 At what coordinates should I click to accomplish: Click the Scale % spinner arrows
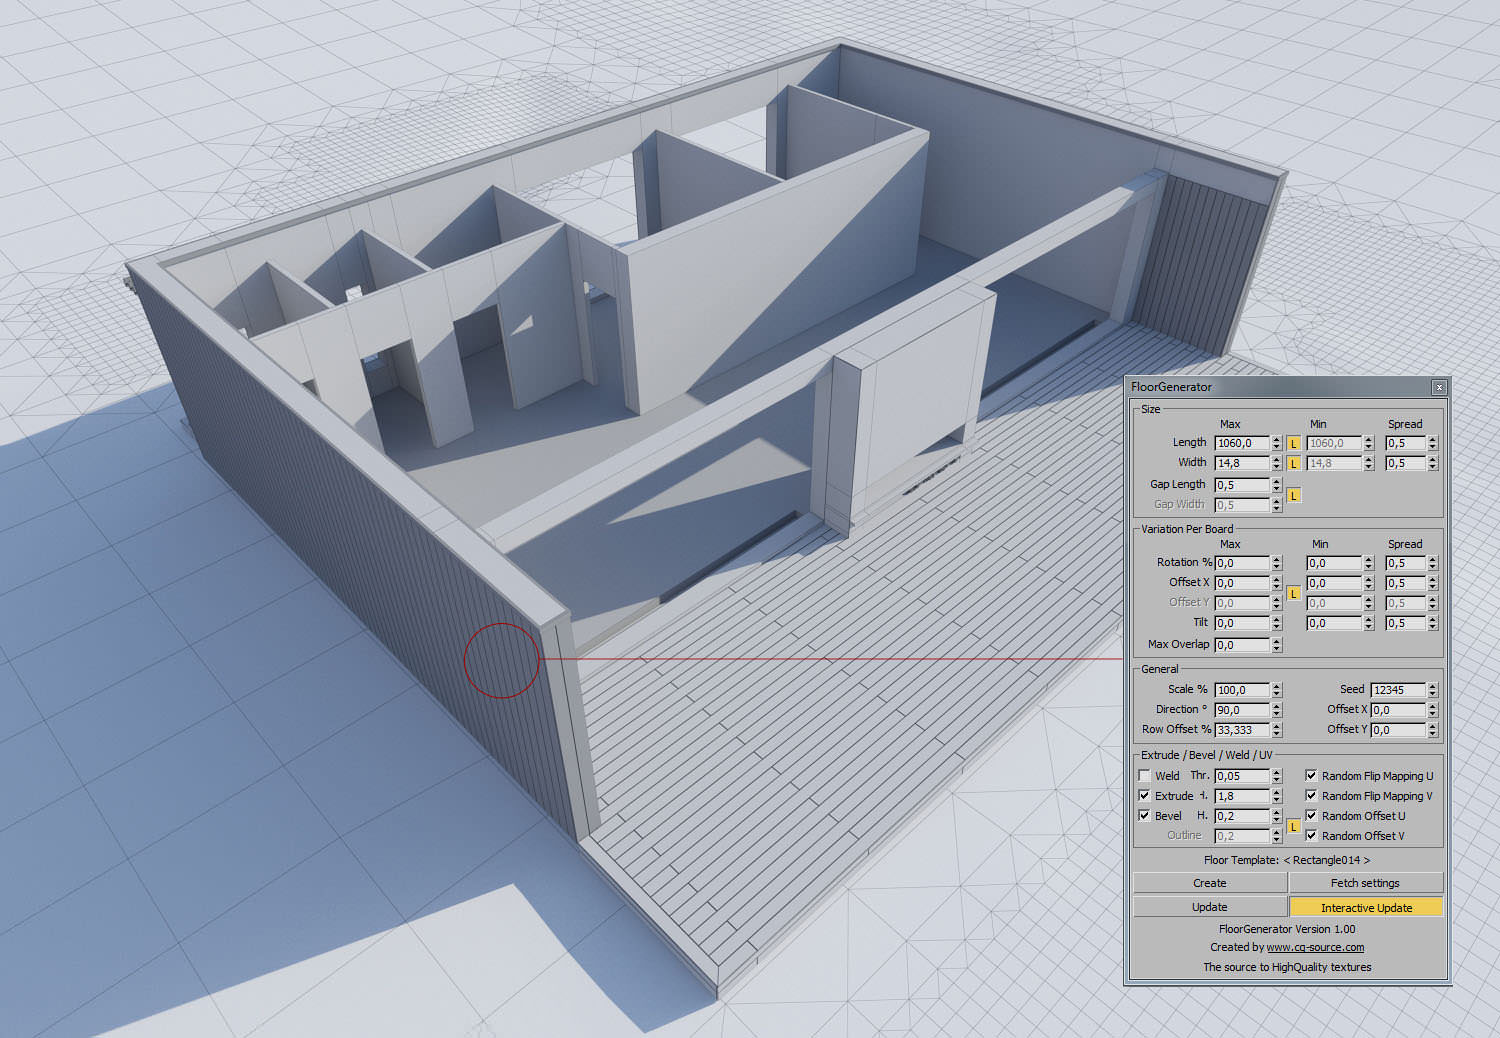[1276, 690]
